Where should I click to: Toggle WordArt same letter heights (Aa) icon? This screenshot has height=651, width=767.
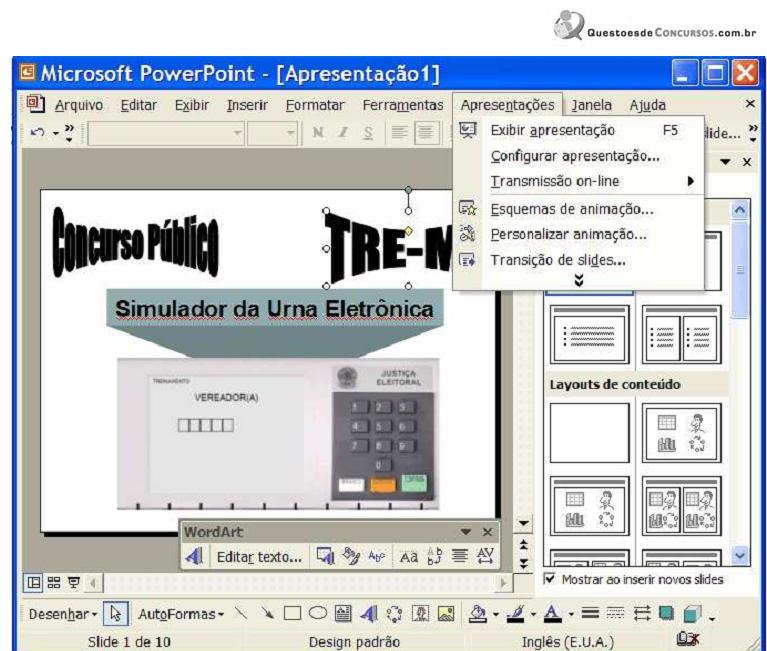point(408,557)
